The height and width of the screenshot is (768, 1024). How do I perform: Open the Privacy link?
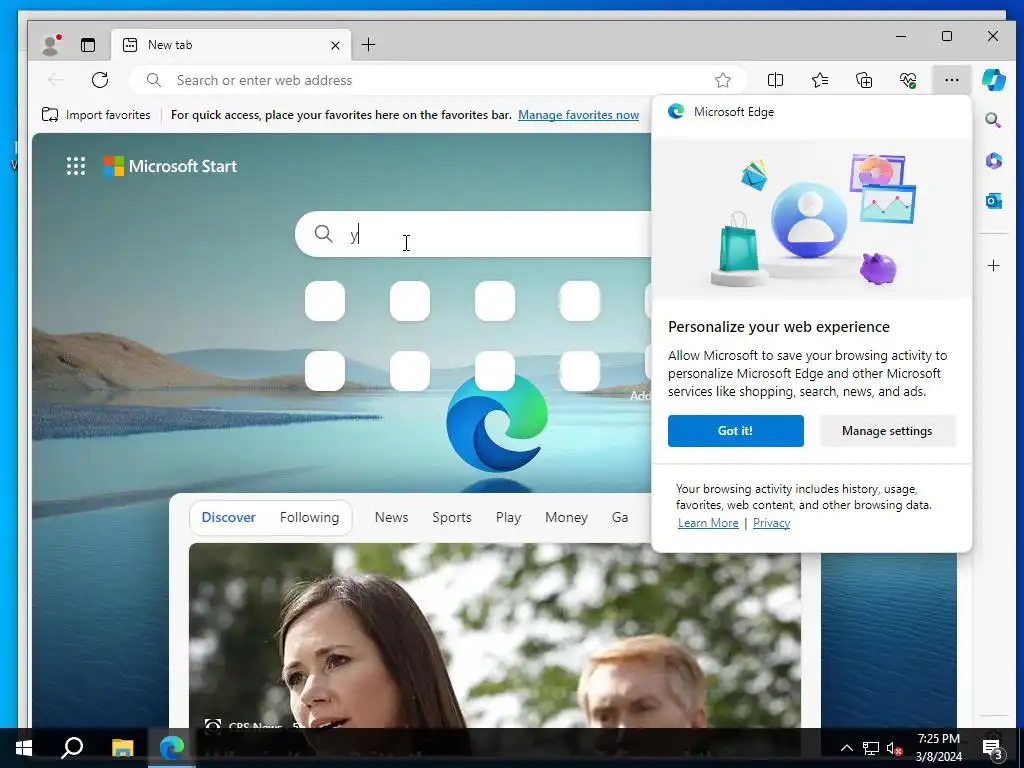coord(771,523)
